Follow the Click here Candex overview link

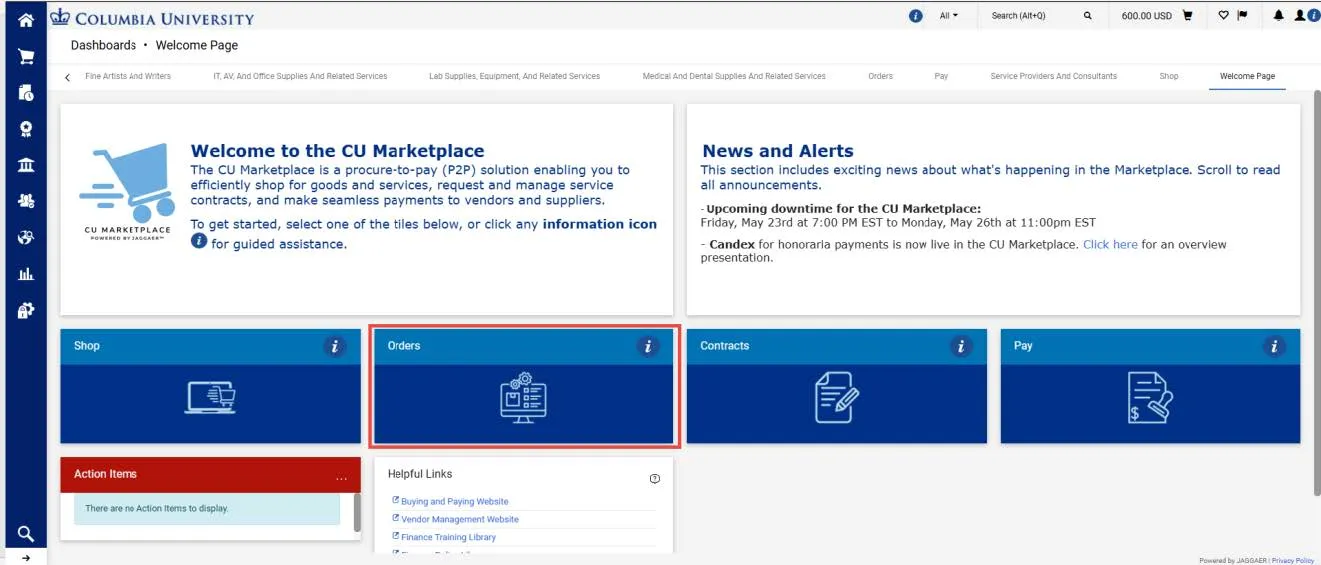point(1110,244)
